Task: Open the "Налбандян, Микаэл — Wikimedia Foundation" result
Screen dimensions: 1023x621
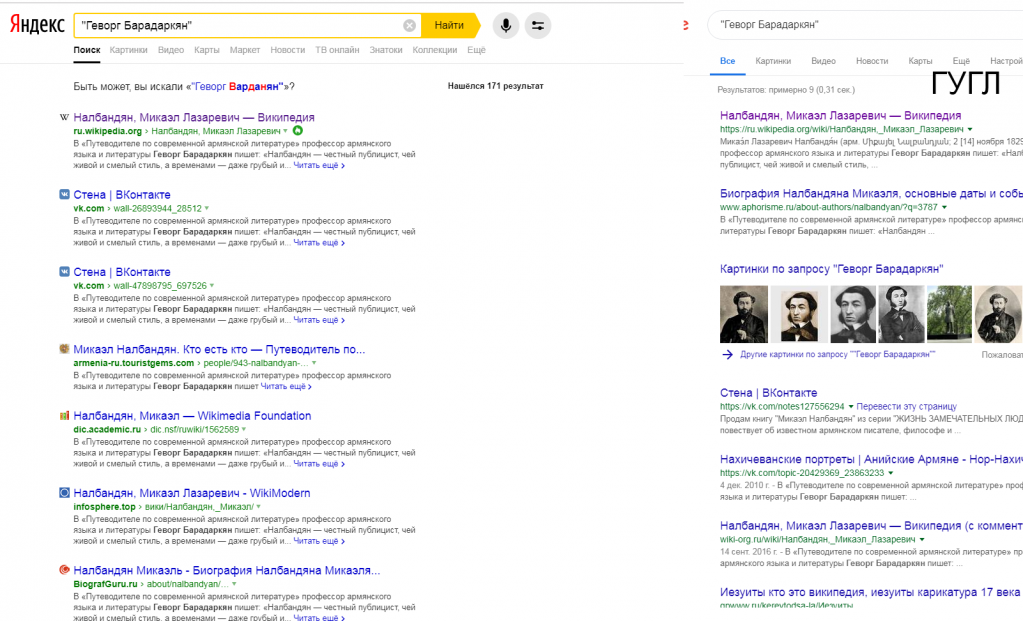Action: (192, 416)
